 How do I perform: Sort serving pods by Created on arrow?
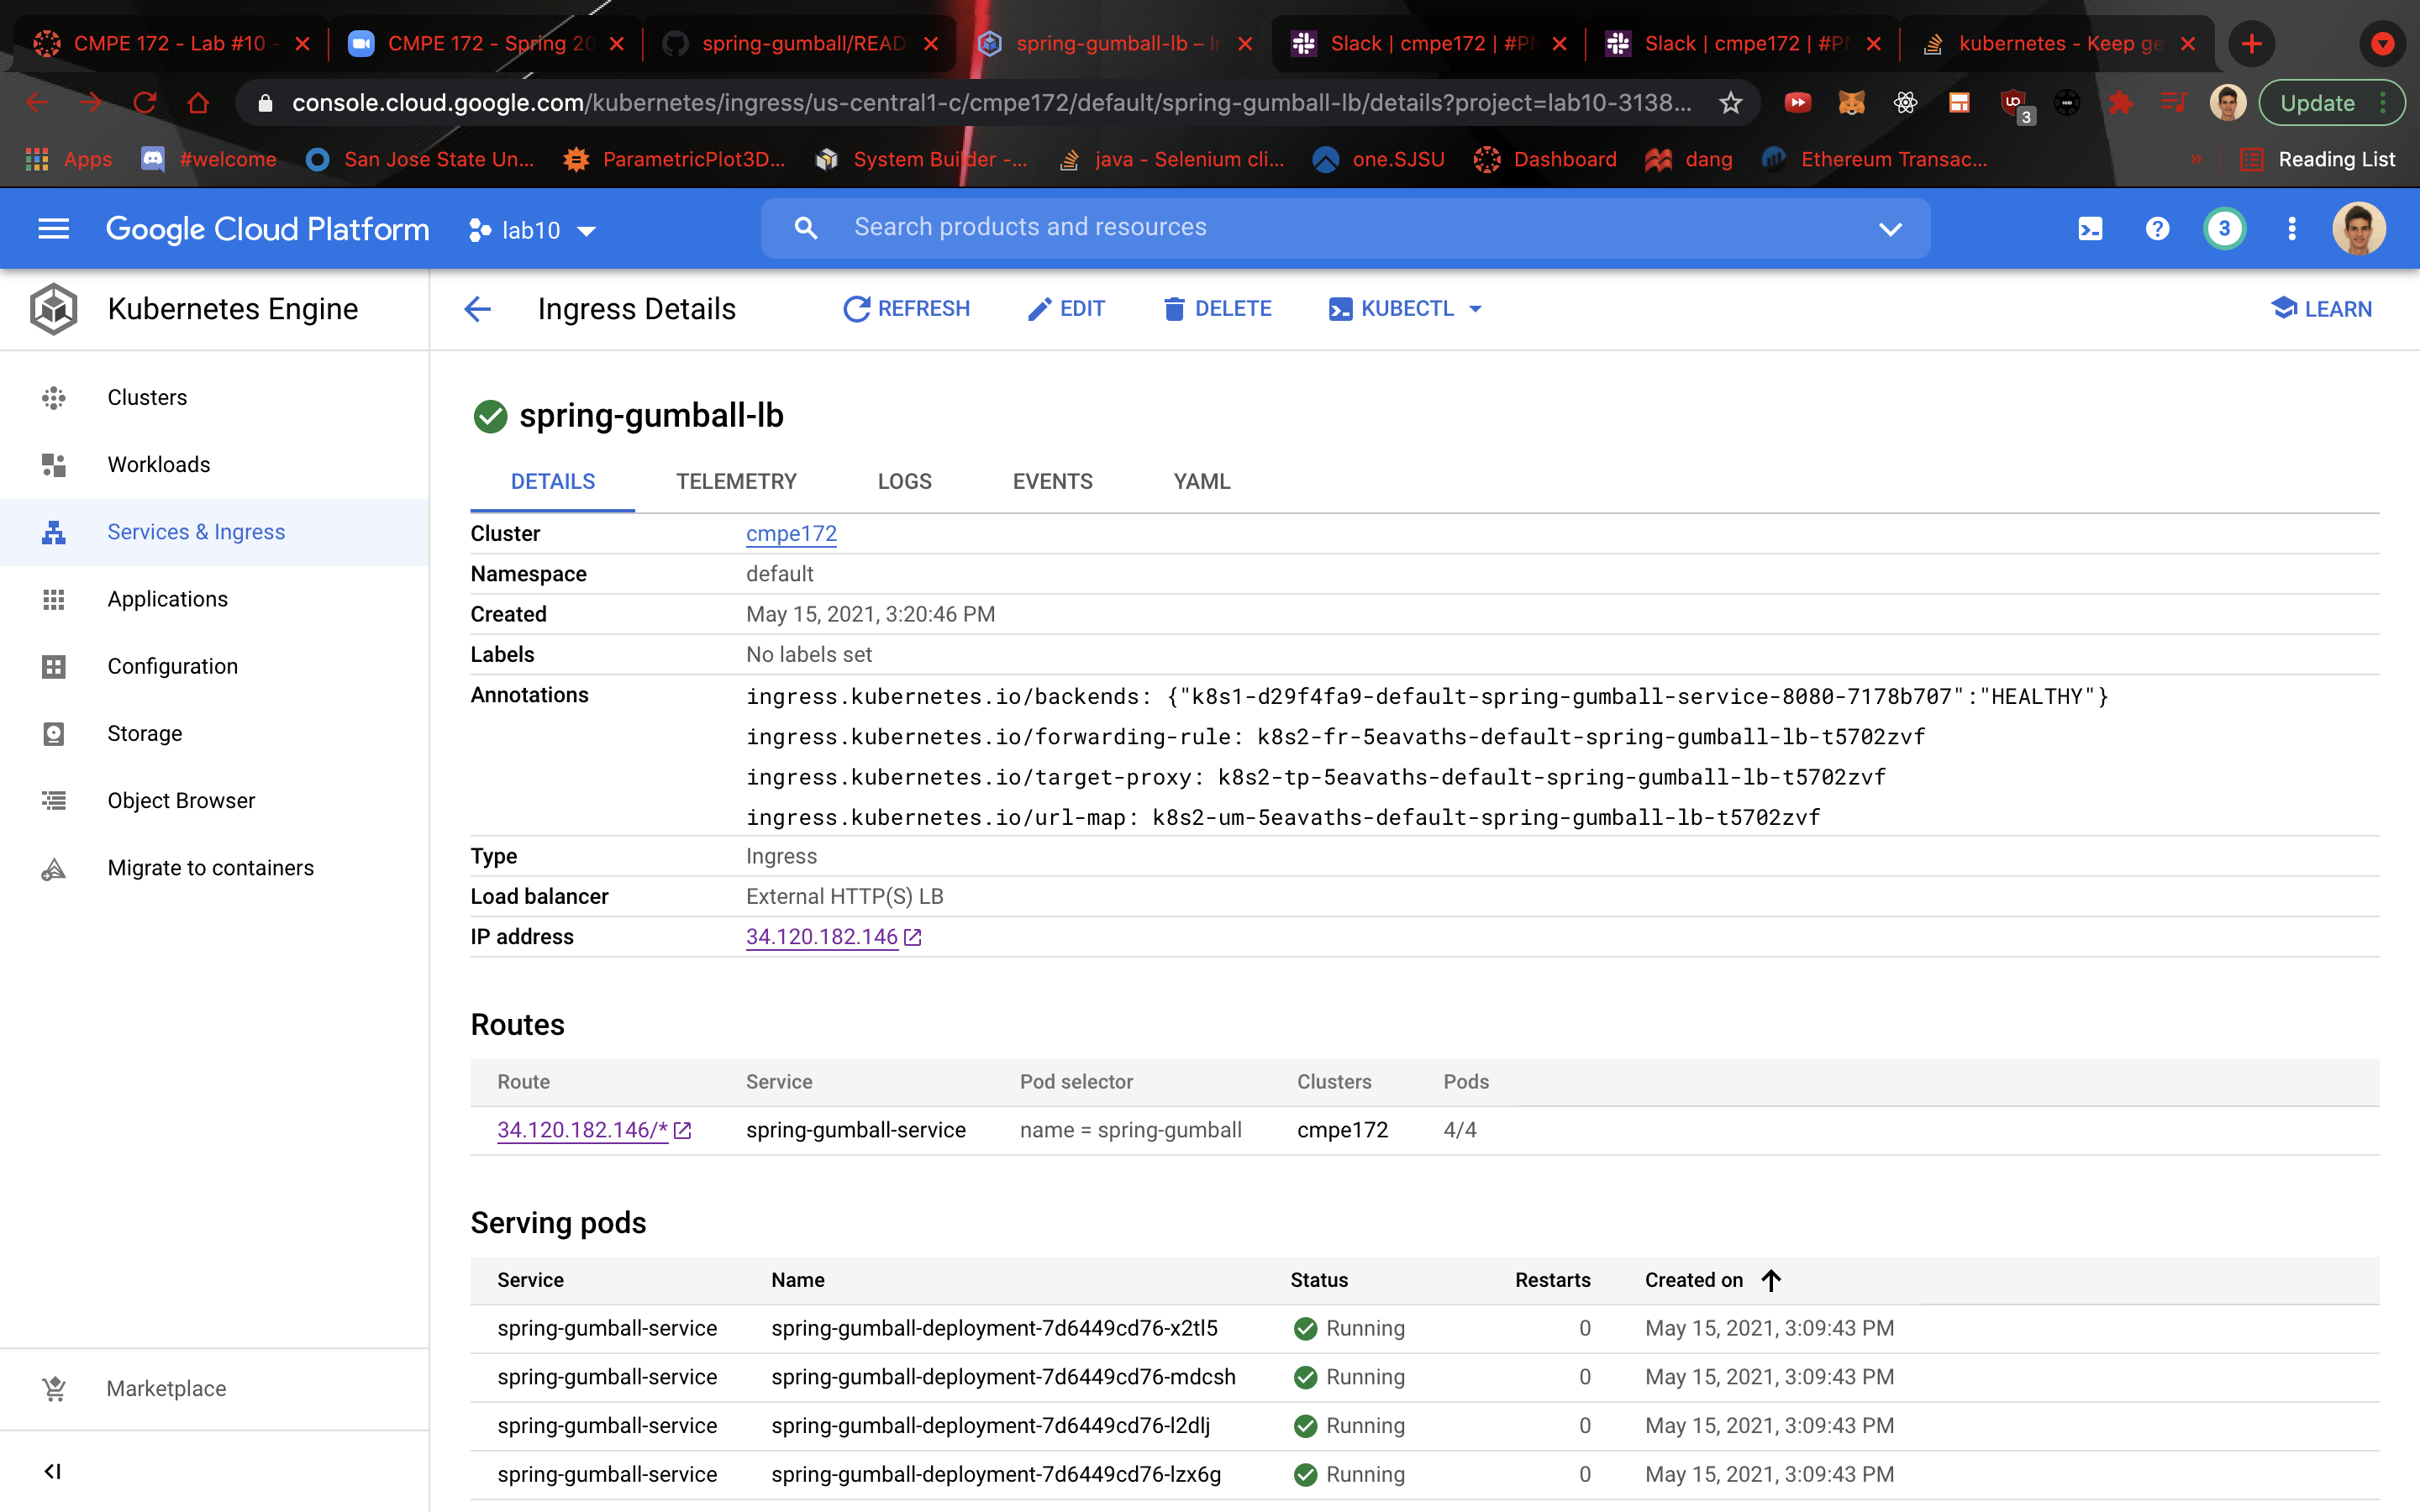[1771, 1280]
